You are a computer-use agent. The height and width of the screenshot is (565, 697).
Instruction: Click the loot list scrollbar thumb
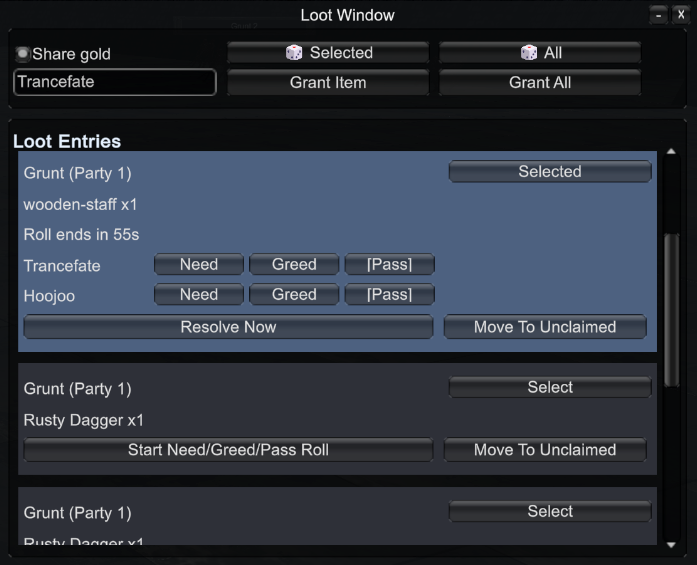tap(671, 310)
